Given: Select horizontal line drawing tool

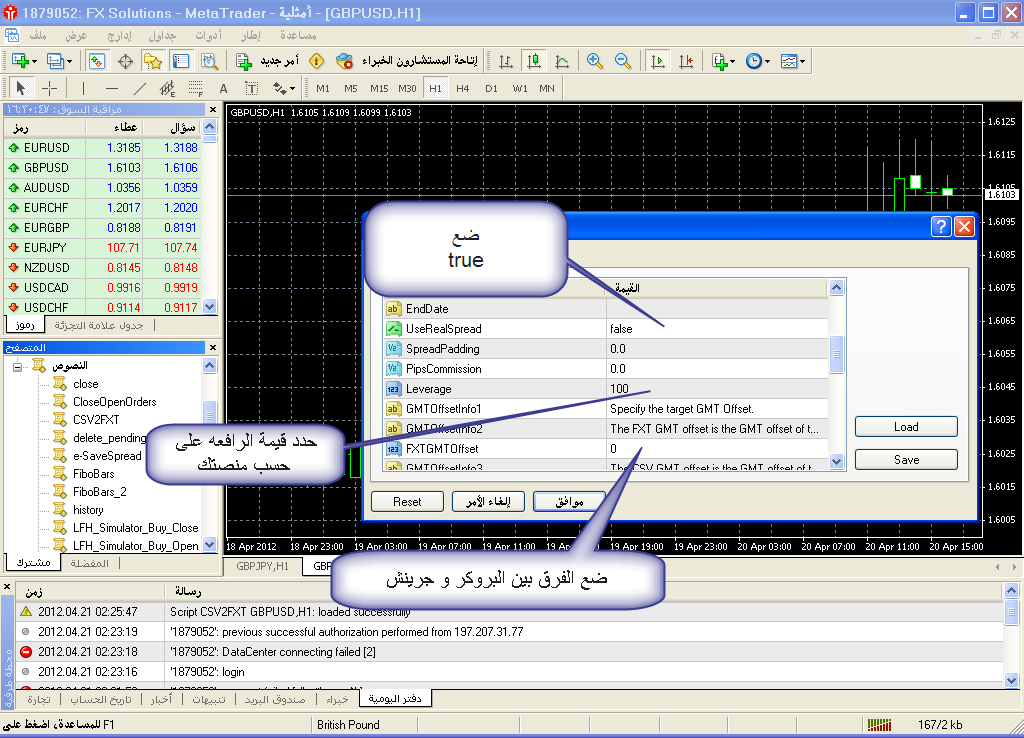Looking at the screenshot, I should (x=112, y=88).
